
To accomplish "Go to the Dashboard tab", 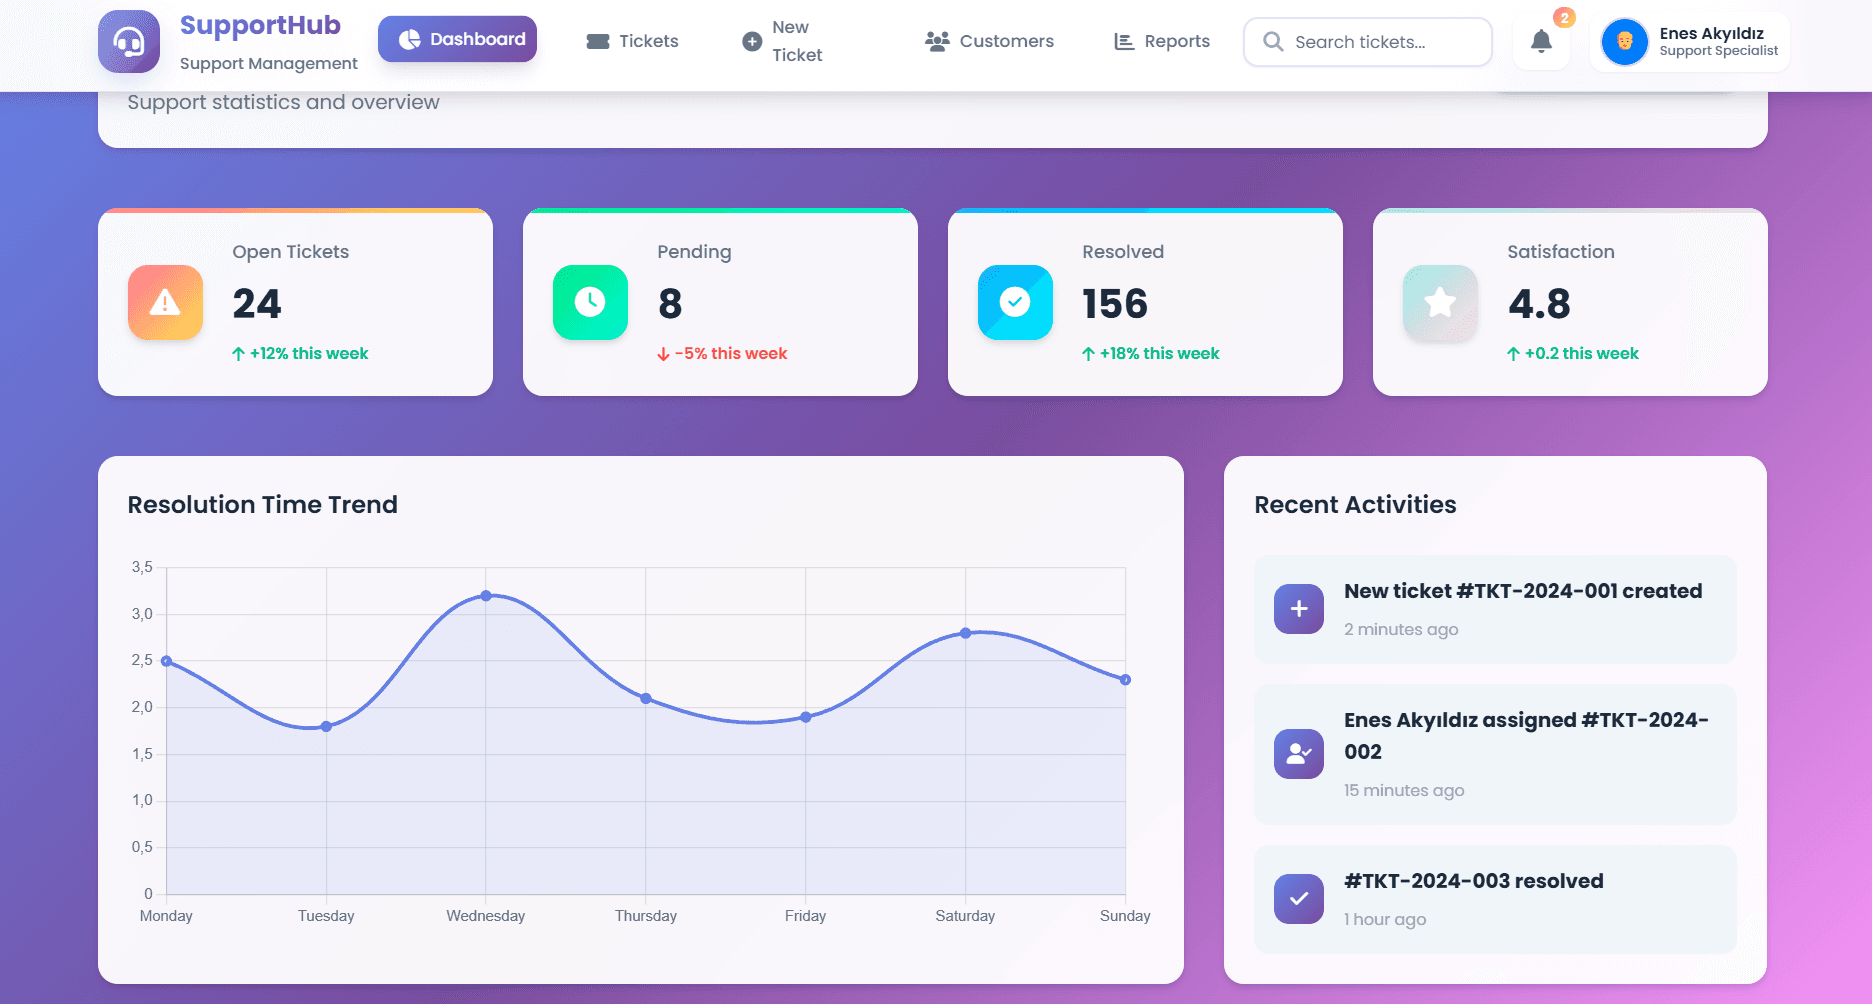I will pos(457,39).
